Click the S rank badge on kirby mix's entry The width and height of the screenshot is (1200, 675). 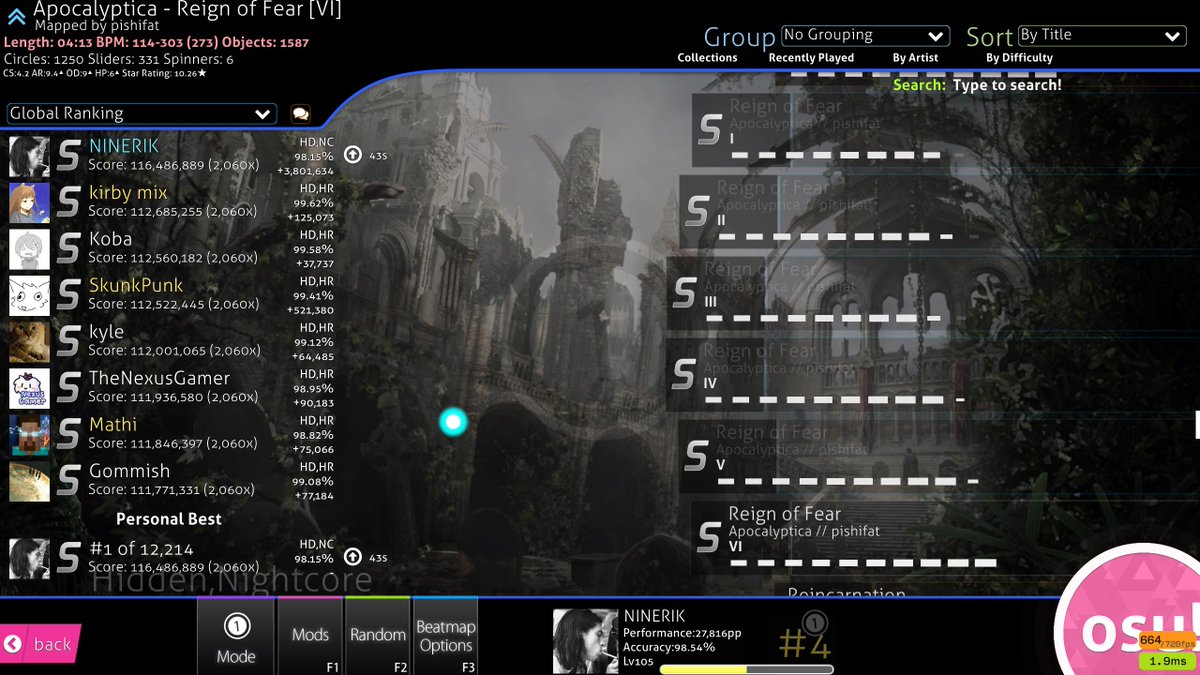pyautogui.click(x=68, y=201)
